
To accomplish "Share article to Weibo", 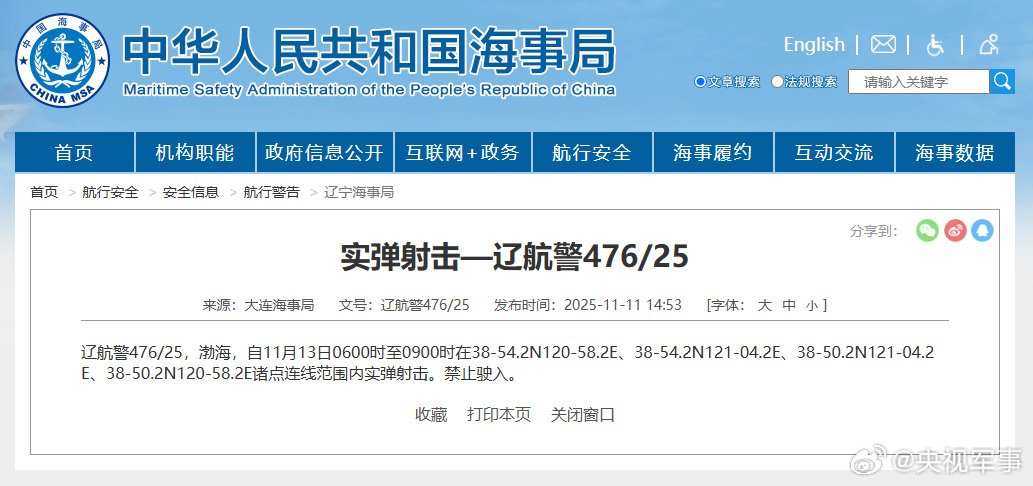I will point(955,230).
